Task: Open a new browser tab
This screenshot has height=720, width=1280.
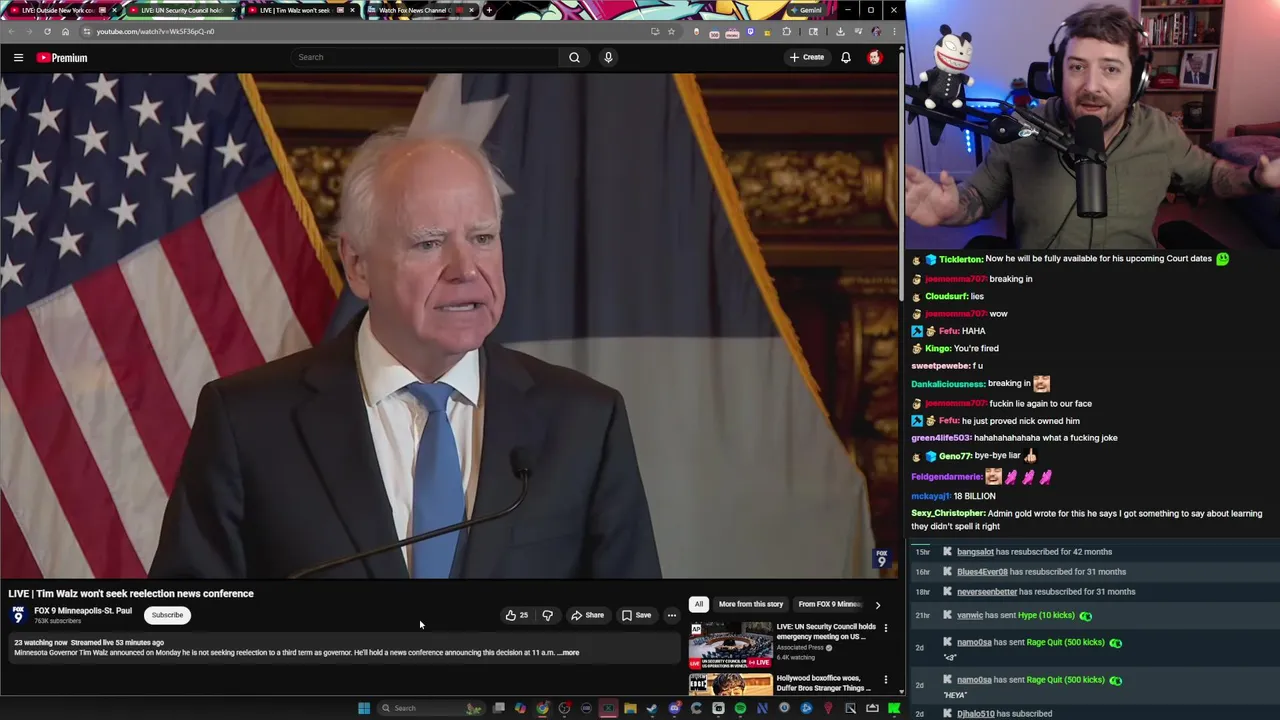Action: pyautogui.click(x=489, y=10)
